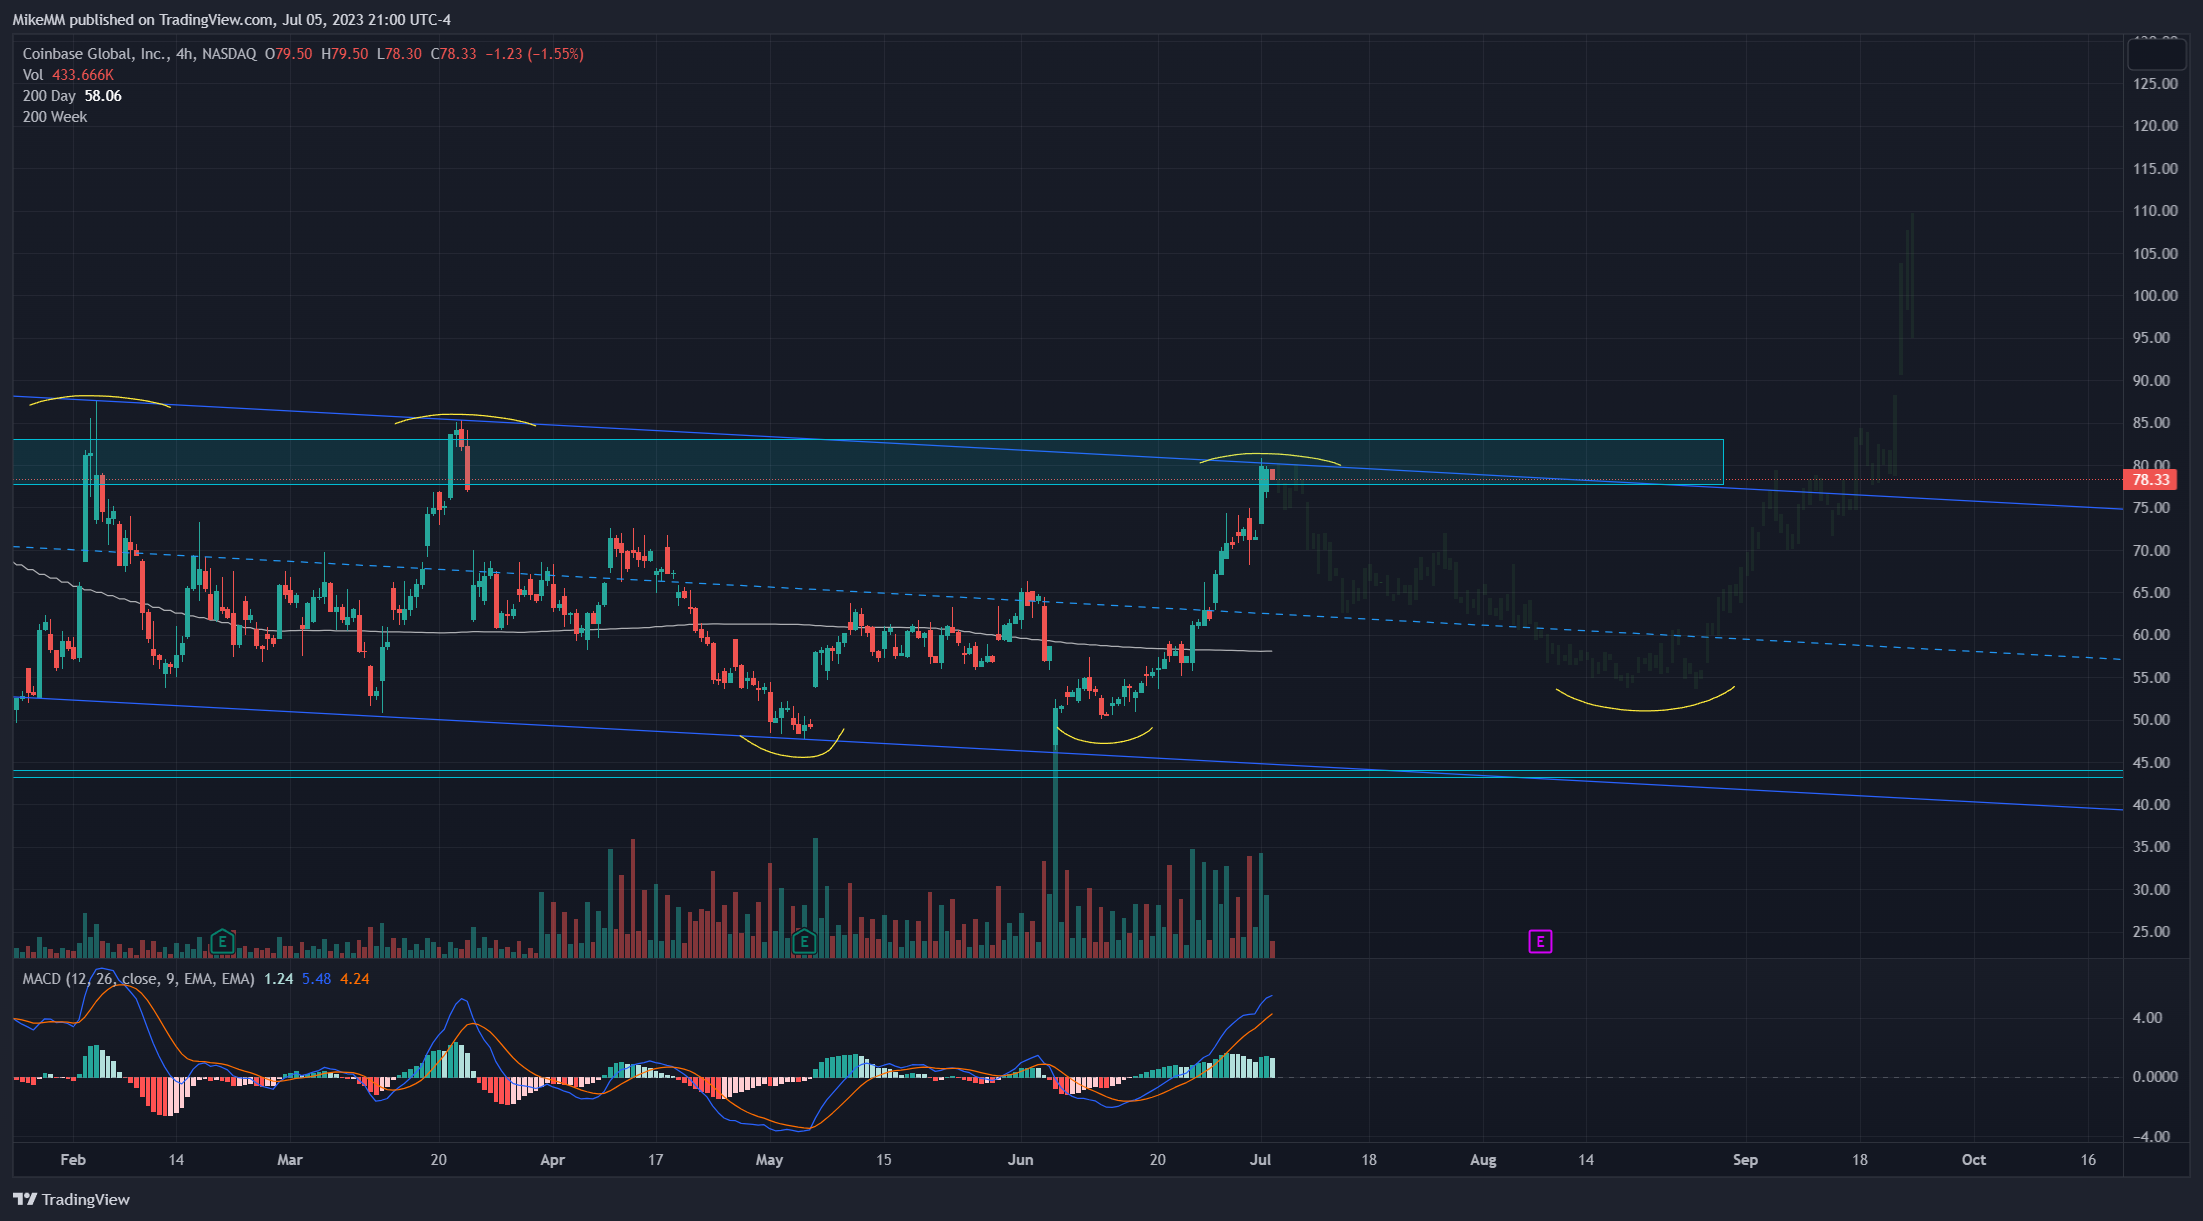Click the 4.00 MACD axis label

point(2147,1018)
